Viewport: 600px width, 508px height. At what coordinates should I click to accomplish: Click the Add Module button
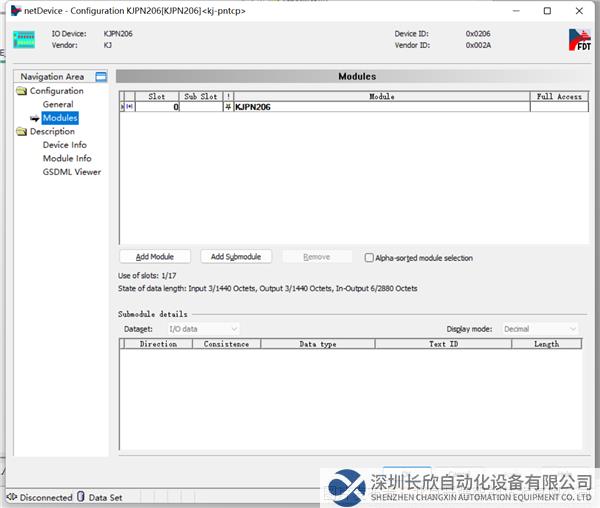(x=154, y=257)
